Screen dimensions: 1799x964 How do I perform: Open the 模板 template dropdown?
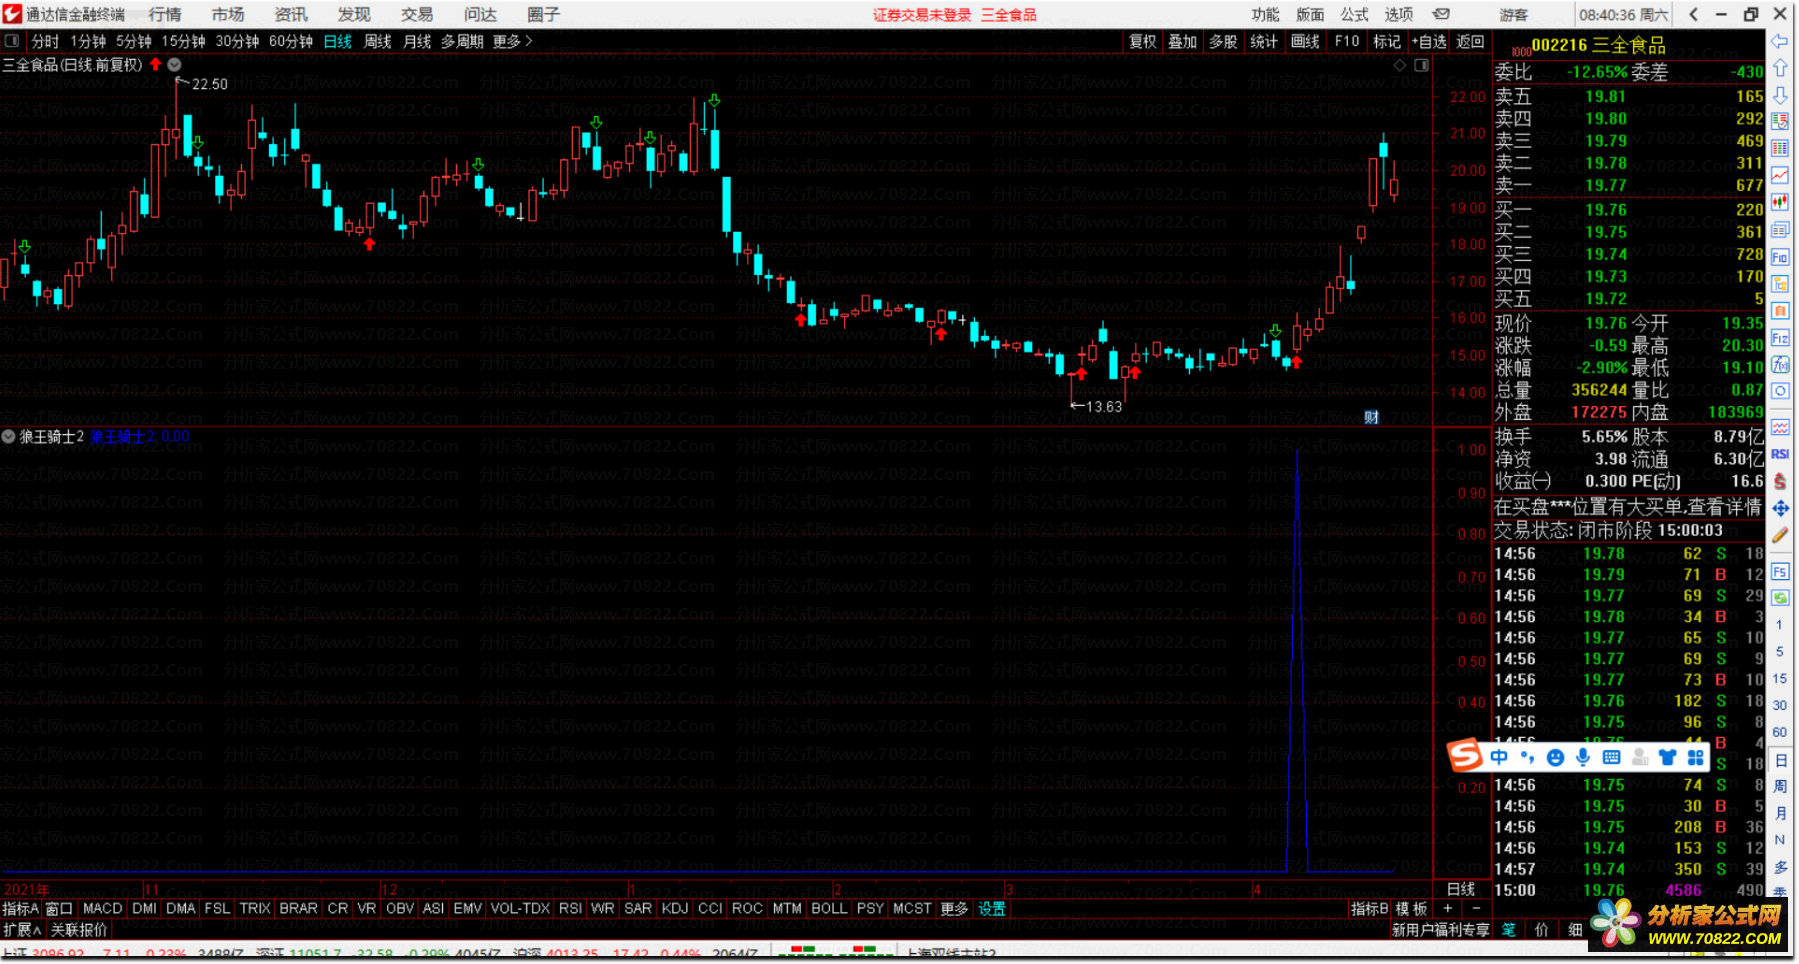1411,908
